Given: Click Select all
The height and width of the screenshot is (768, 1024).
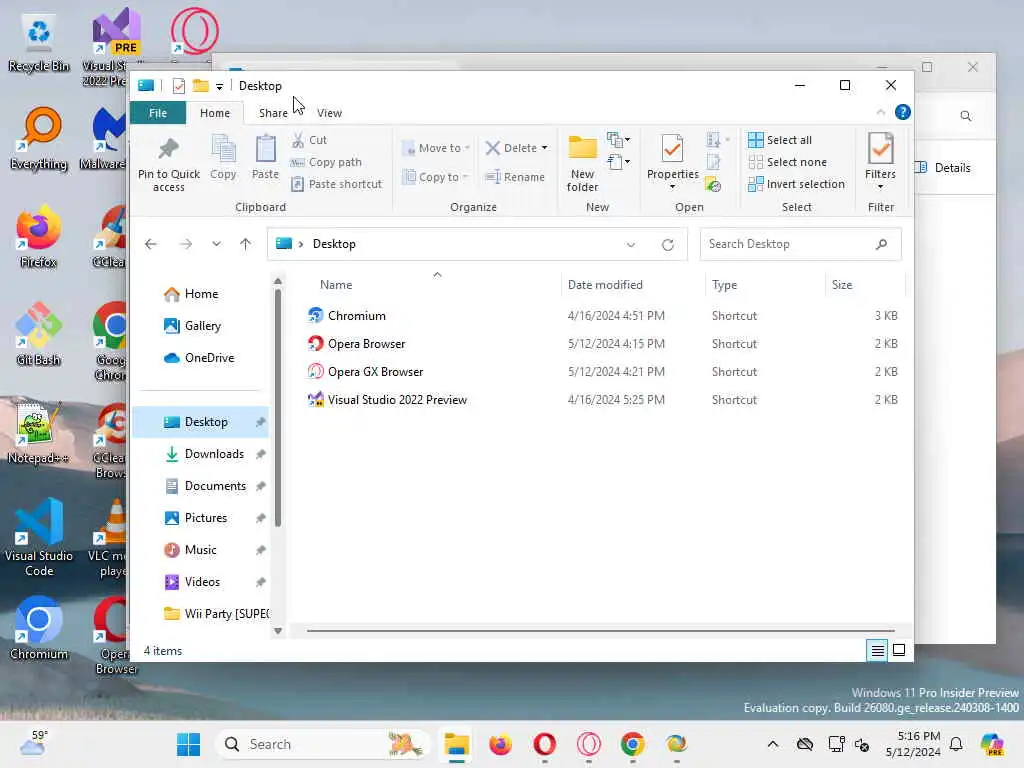Looking at the screenshot, I should tap(780, 140).
